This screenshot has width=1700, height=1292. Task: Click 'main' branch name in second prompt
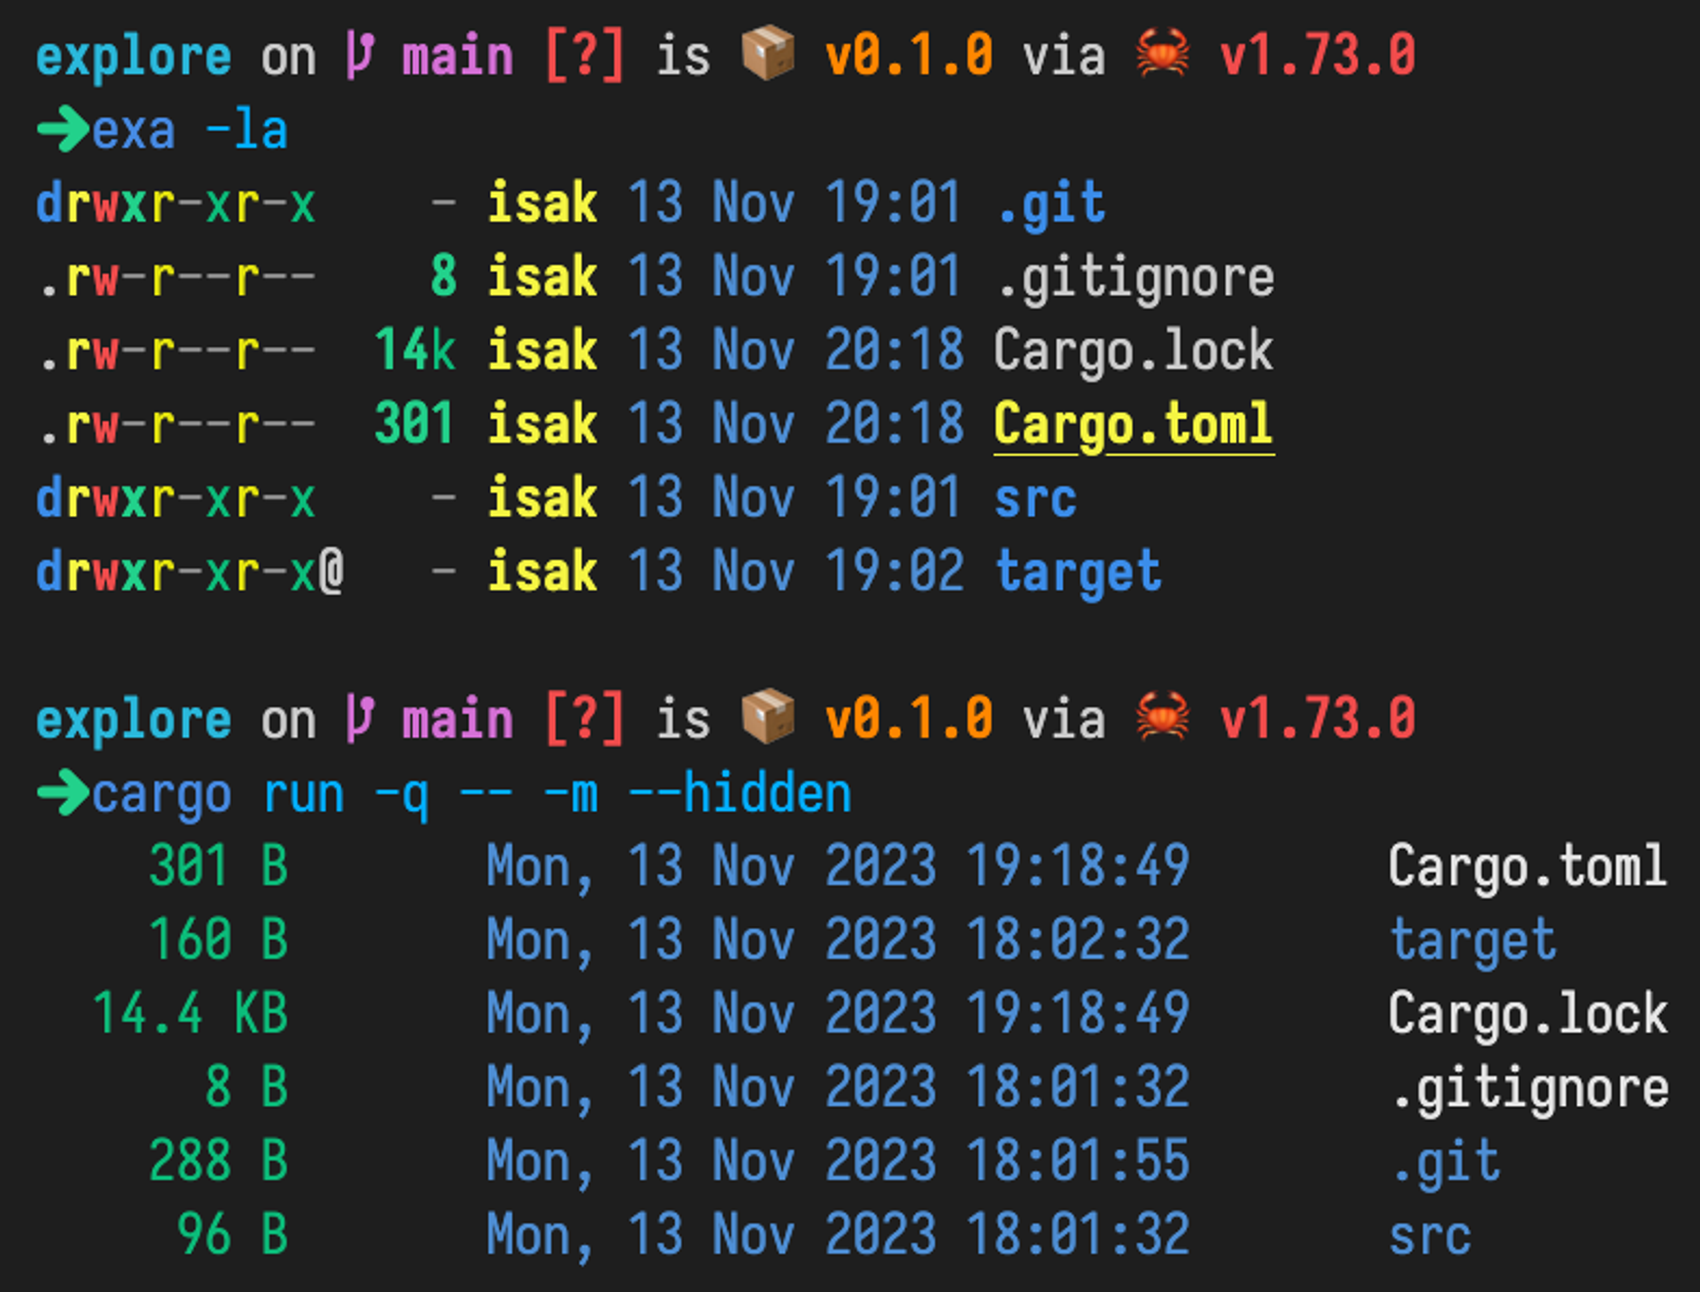click(x=458, y=719)
